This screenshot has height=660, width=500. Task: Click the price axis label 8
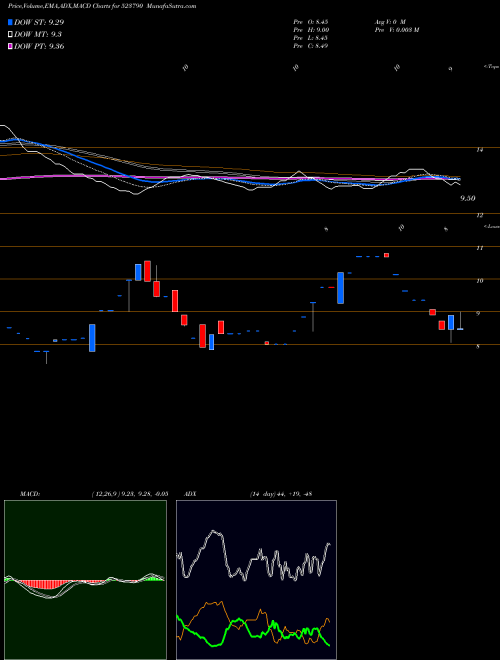click(x=478, y=346)
